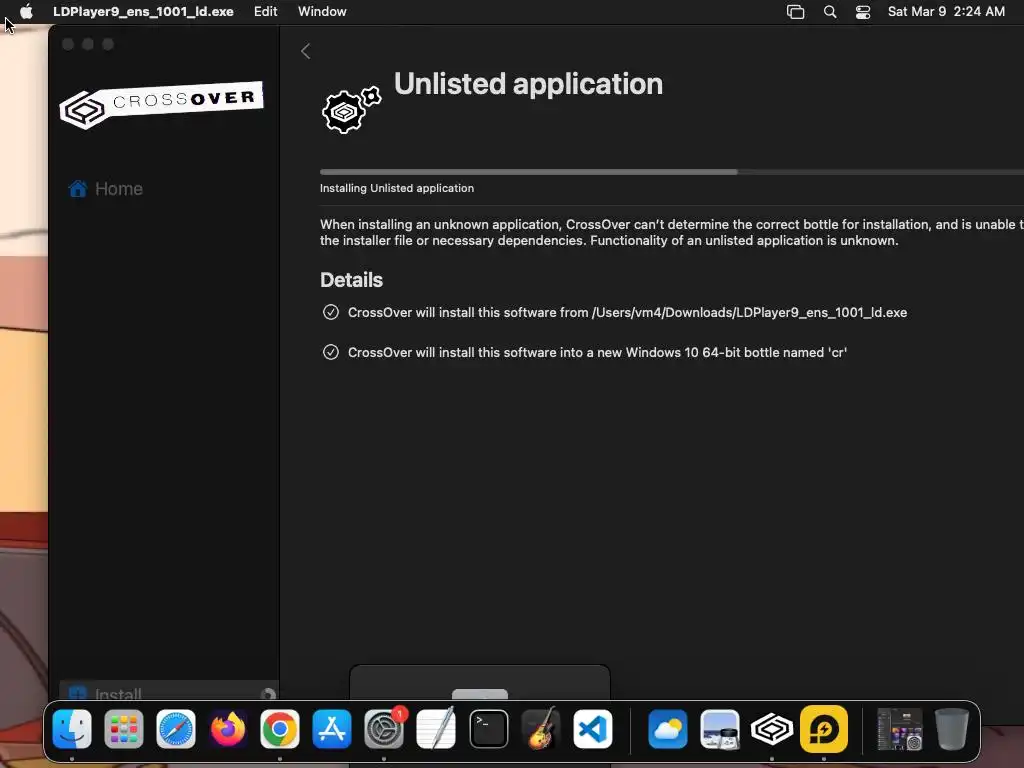Click the Details heading
Viewport: 1024px width, 768px height.
click(351, 280)
